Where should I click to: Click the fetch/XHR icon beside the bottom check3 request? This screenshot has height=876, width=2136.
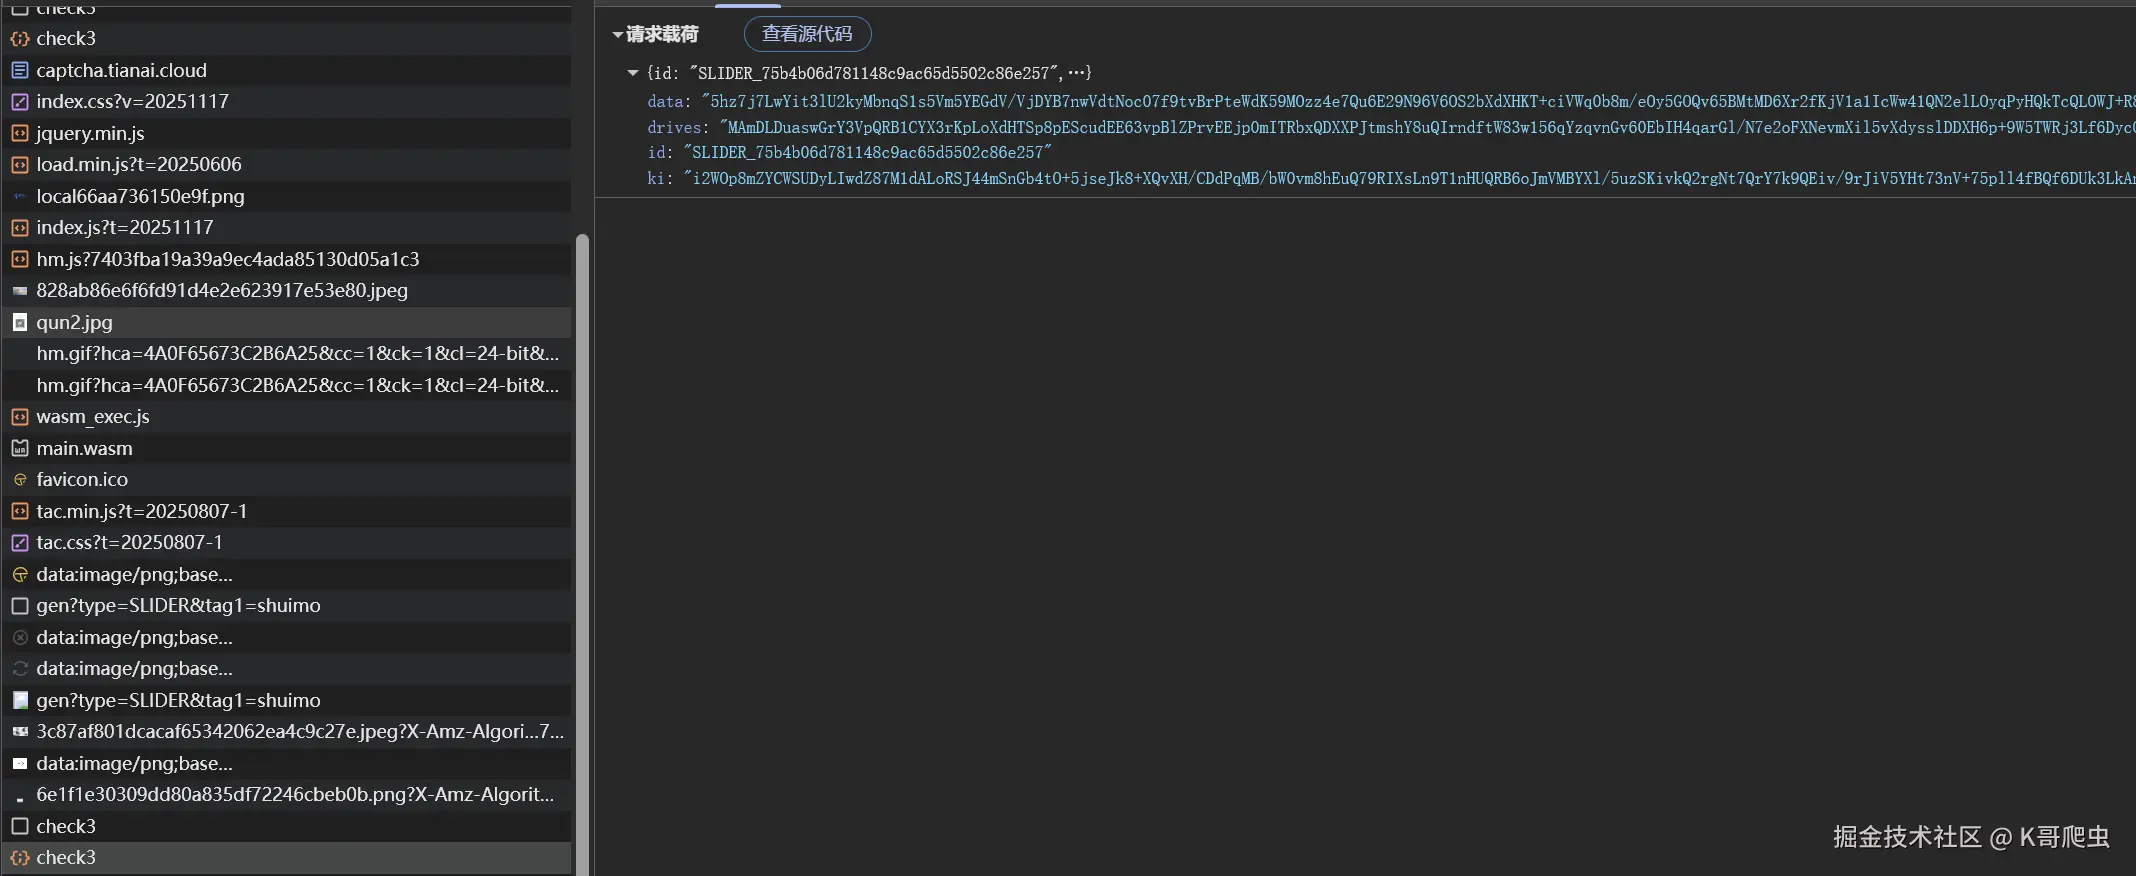click(20, 857)
